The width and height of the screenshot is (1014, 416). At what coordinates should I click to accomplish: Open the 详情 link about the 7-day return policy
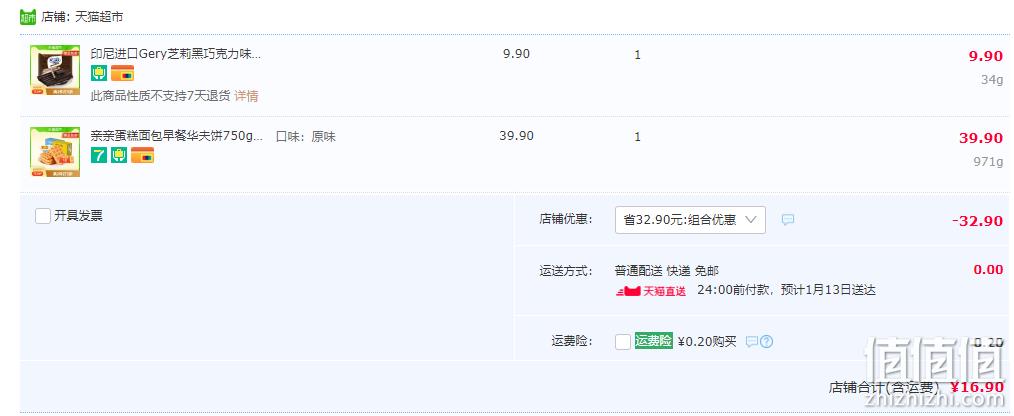[246, 96]
